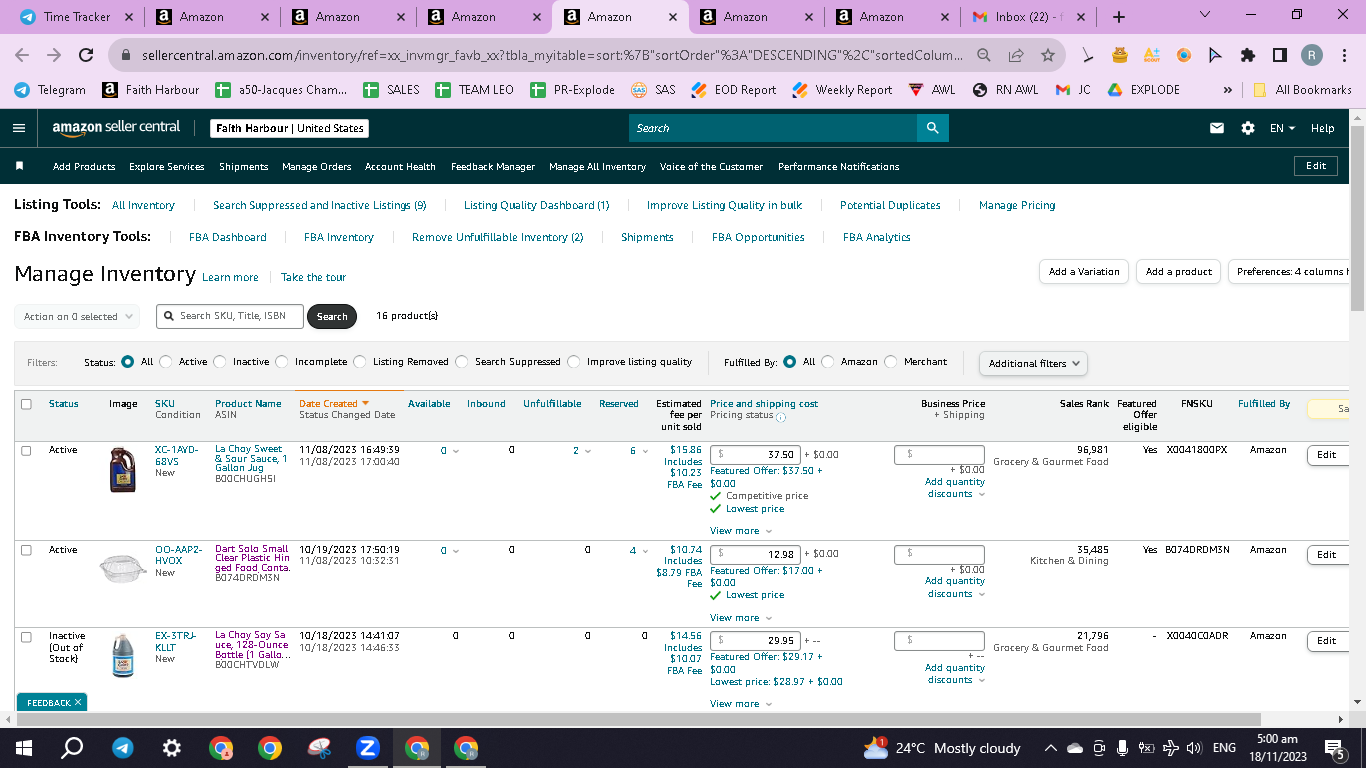Viewport: 1366px width, 768px height.
Task: Switch to the Time Tracker browser tab
Action: [x=75, y=17]
